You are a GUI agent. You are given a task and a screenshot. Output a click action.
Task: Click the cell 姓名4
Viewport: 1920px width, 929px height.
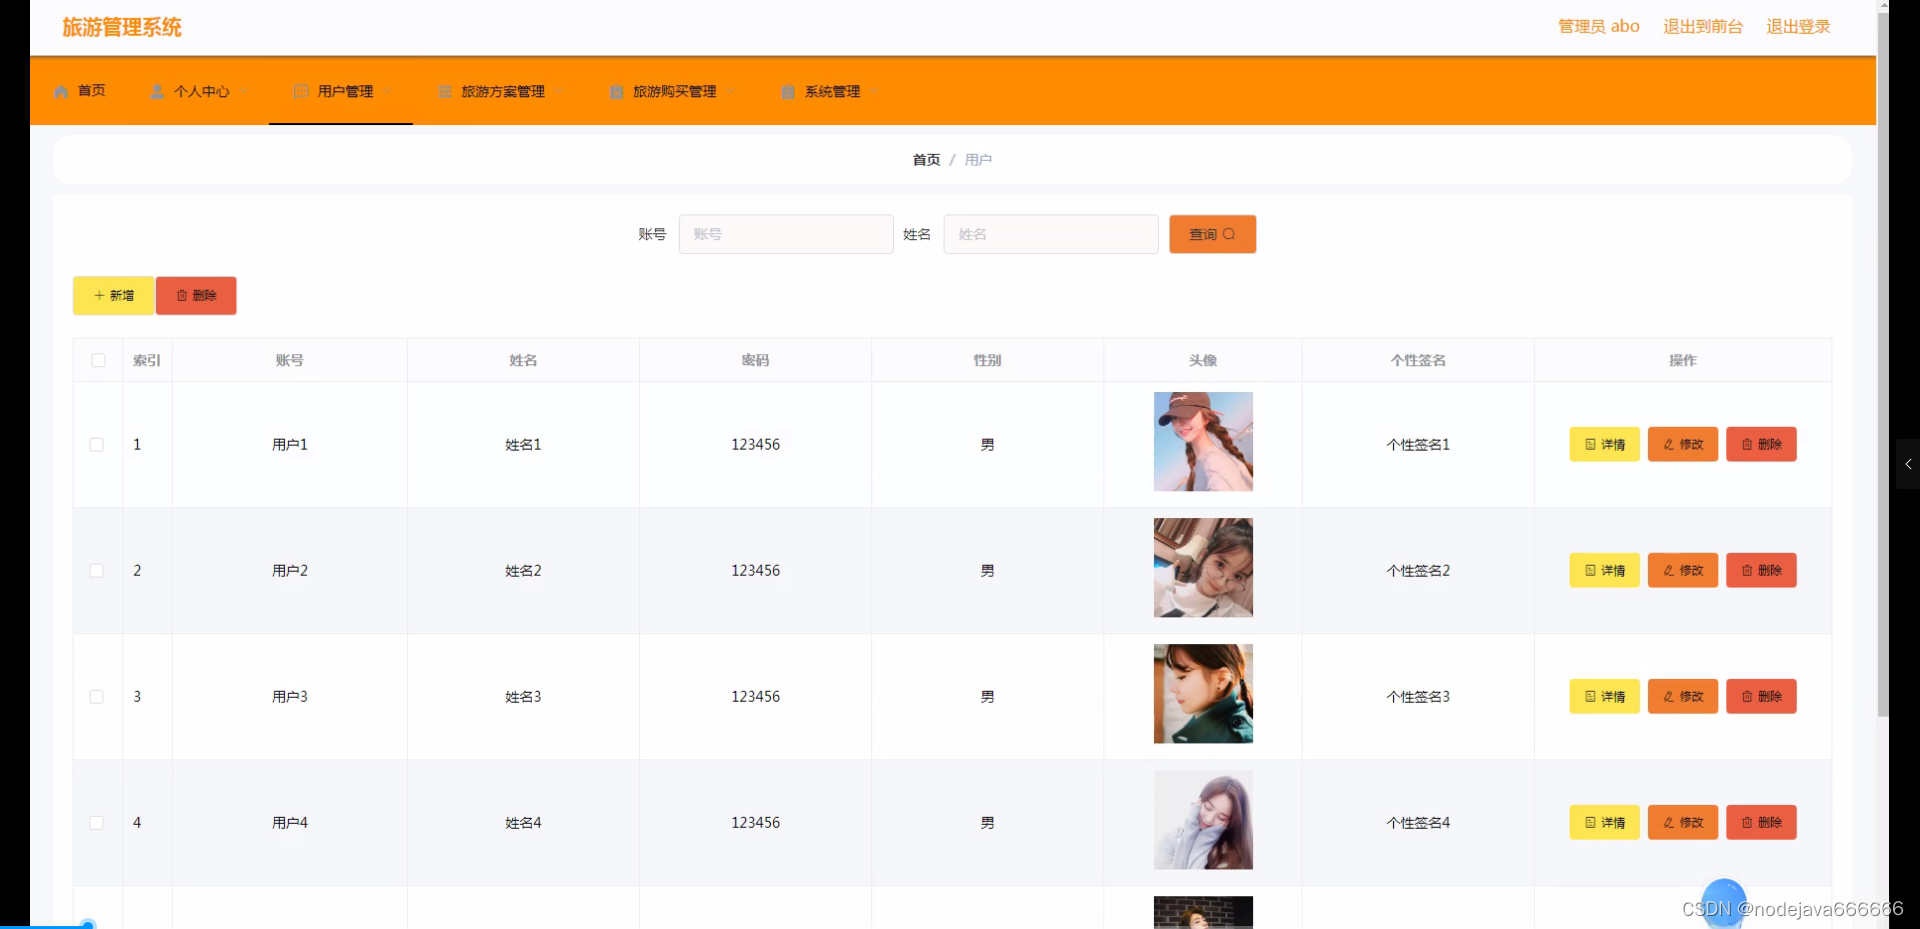(x=523, y=822)
